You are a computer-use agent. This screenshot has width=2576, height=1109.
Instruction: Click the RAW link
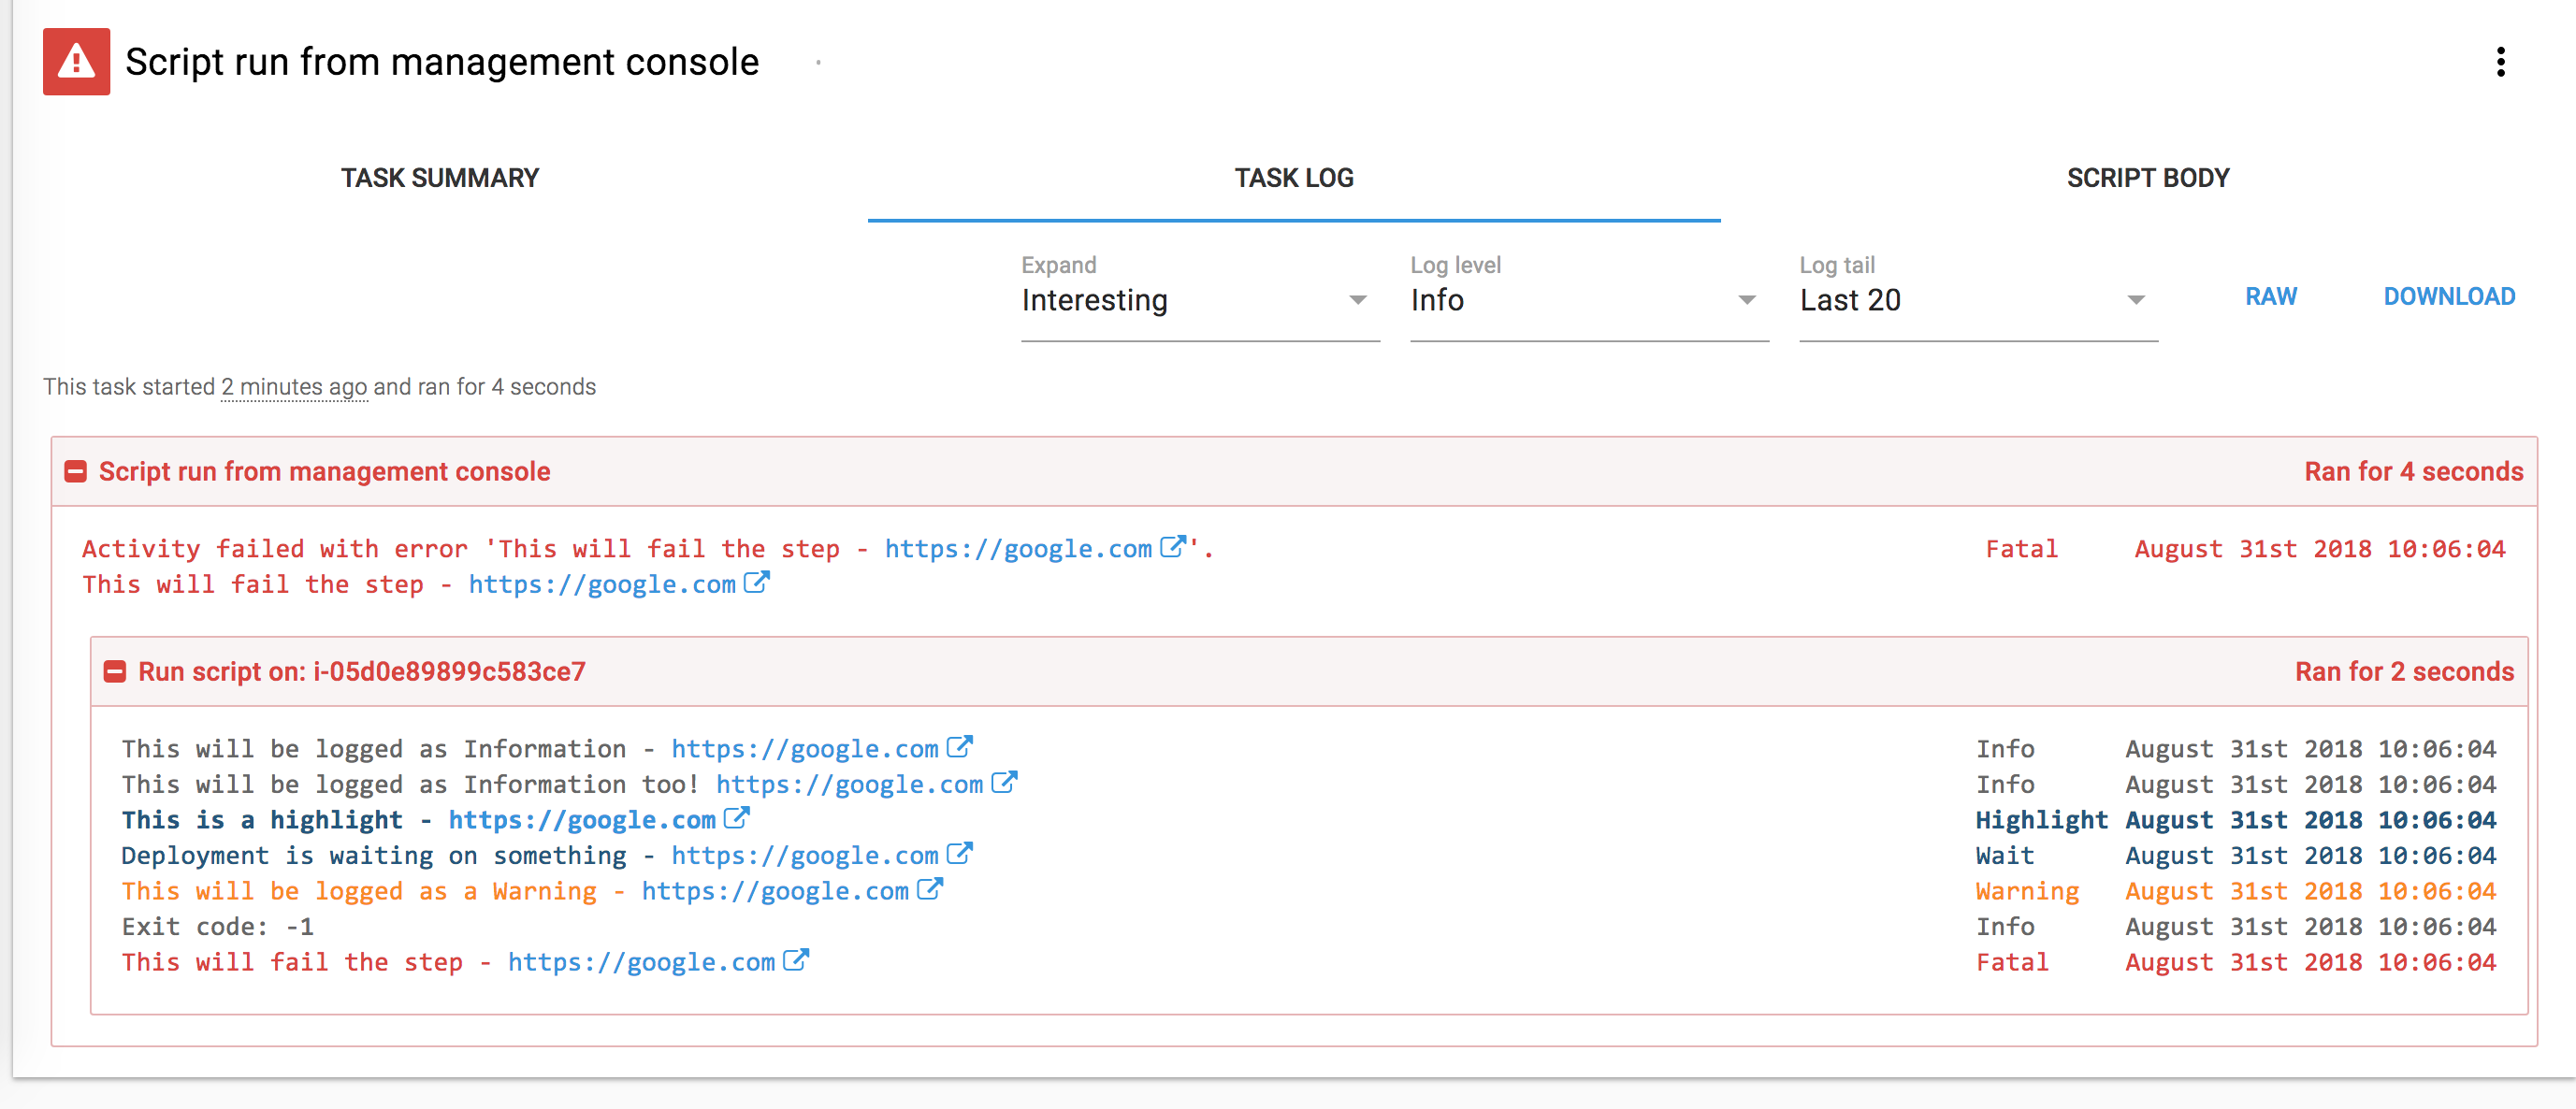(x=2271, y=296)
